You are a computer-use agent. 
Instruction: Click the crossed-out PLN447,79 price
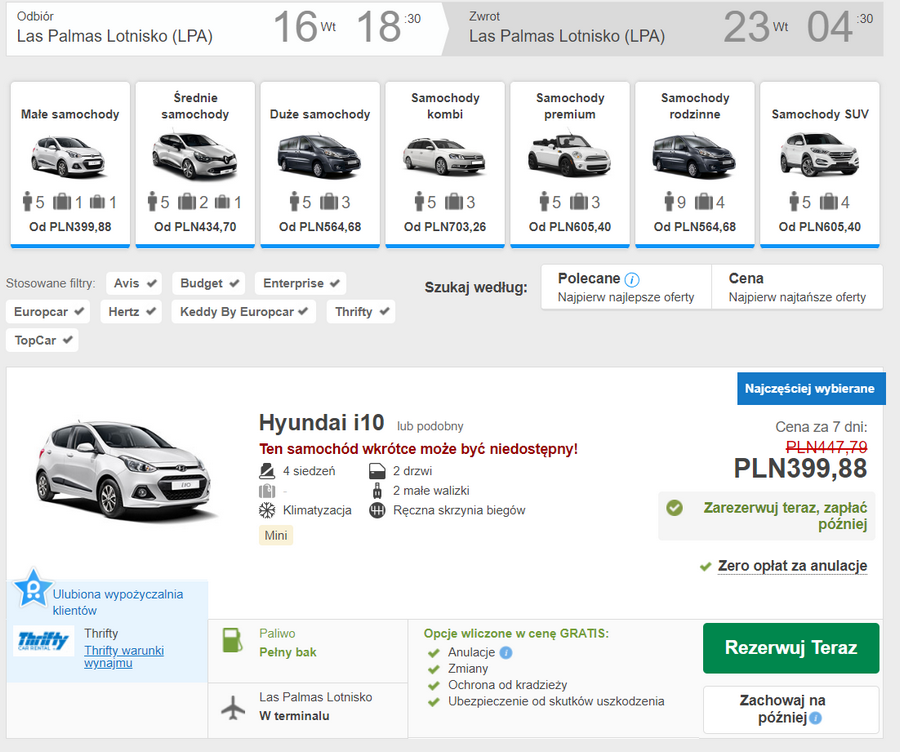coord(827,447)
